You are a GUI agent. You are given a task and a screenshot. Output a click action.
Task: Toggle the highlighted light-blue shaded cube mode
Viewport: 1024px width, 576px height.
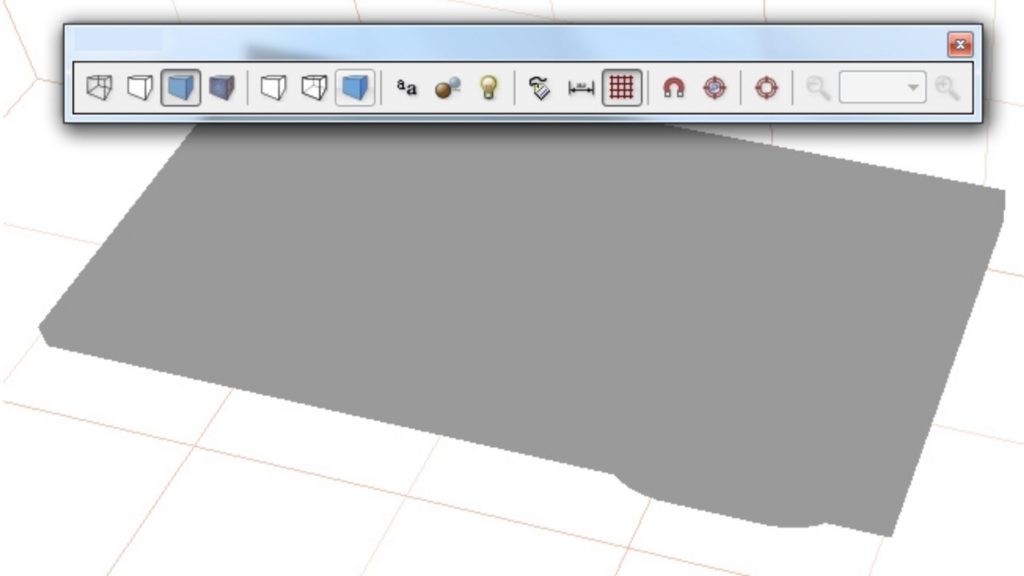[181, 88]
